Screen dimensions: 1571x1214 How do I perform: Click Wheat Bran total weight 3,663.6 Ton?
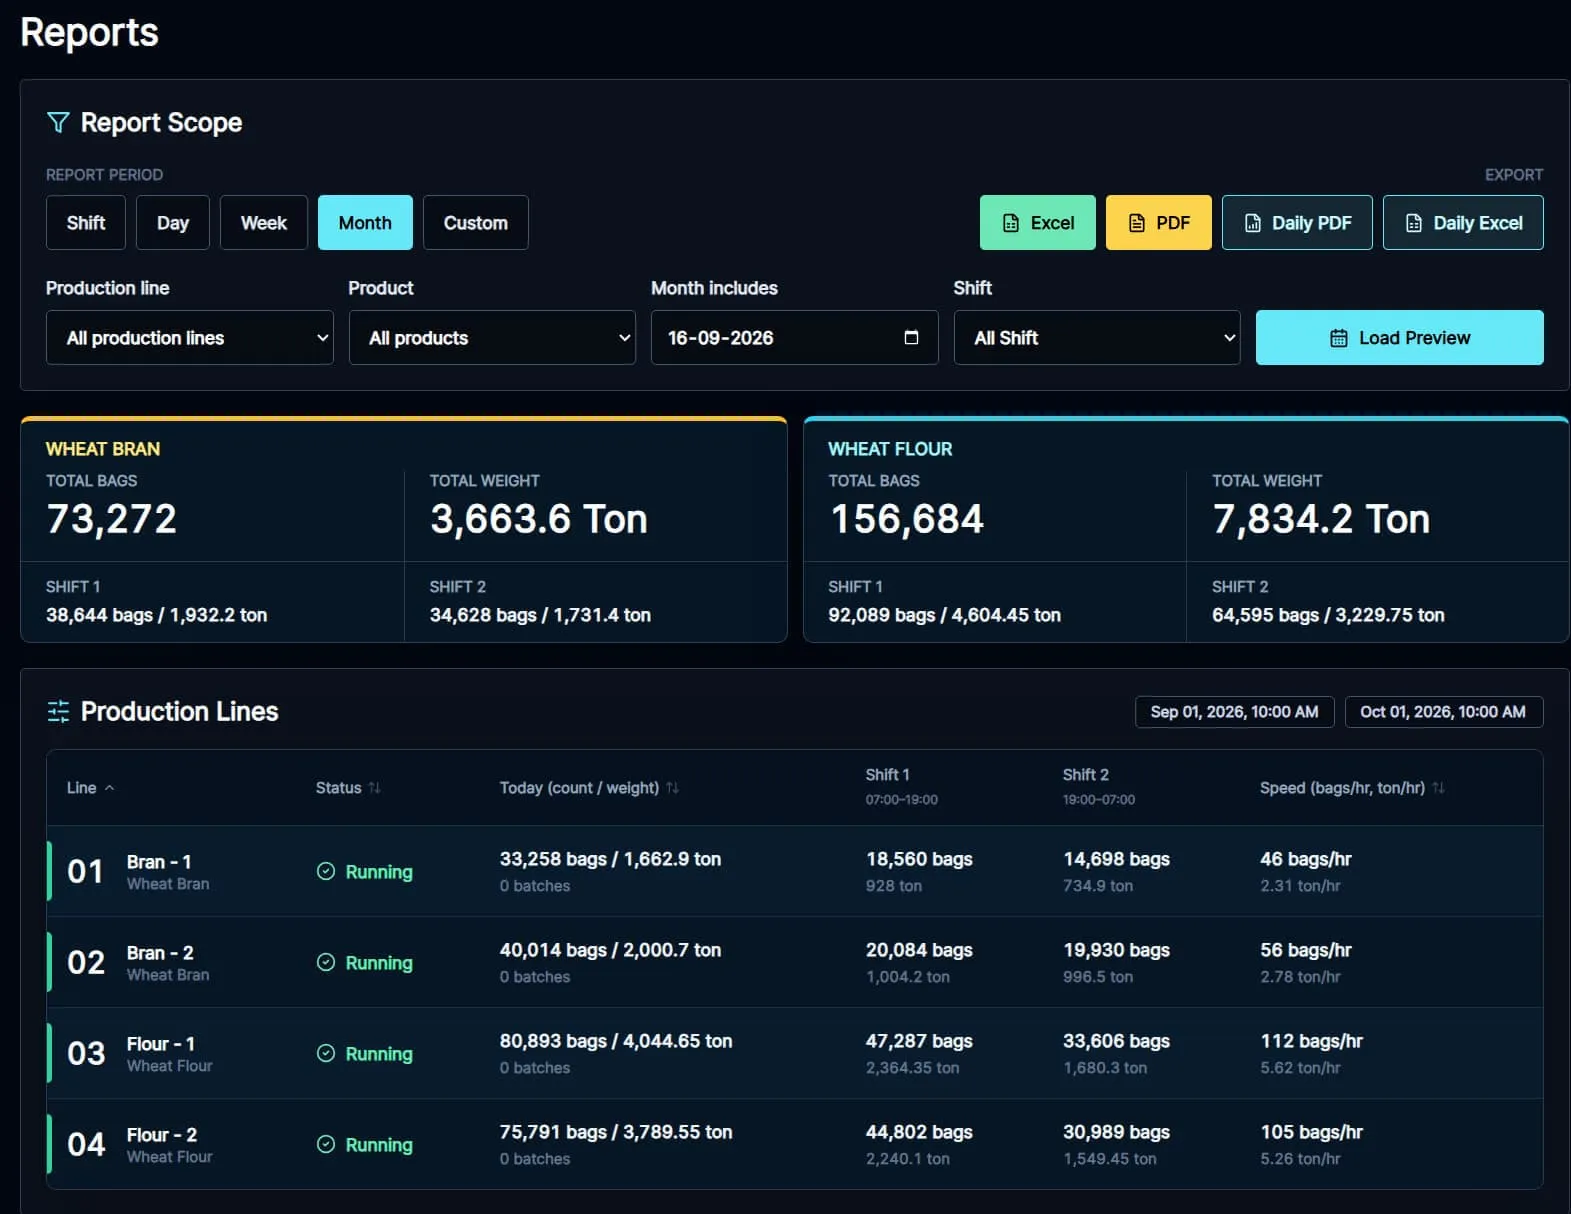click(x=539, y=518)
